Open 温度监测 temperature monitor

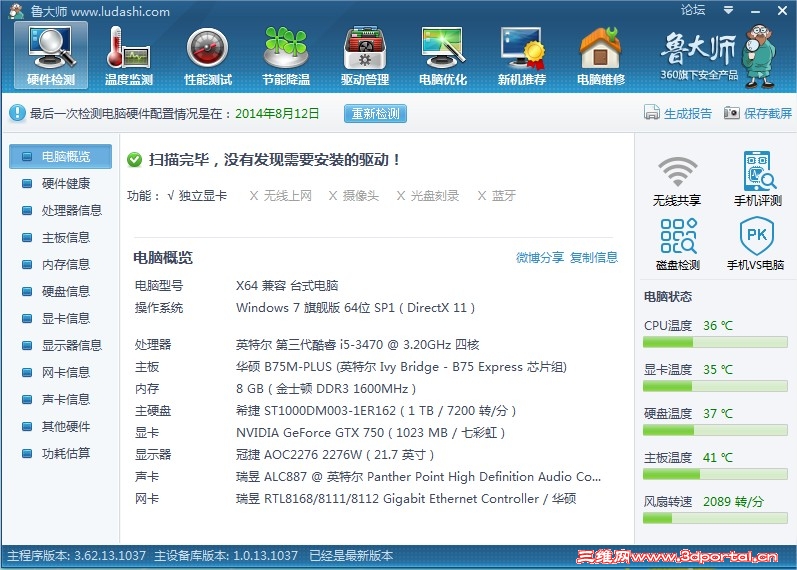coord(129,55)
